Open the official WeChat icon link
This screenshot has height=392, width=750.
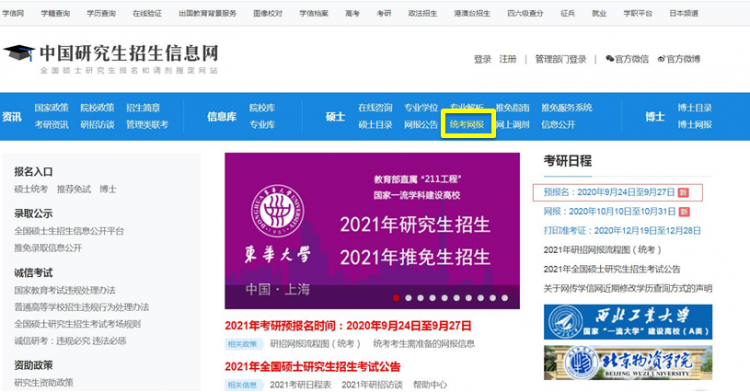click(609, 59)
